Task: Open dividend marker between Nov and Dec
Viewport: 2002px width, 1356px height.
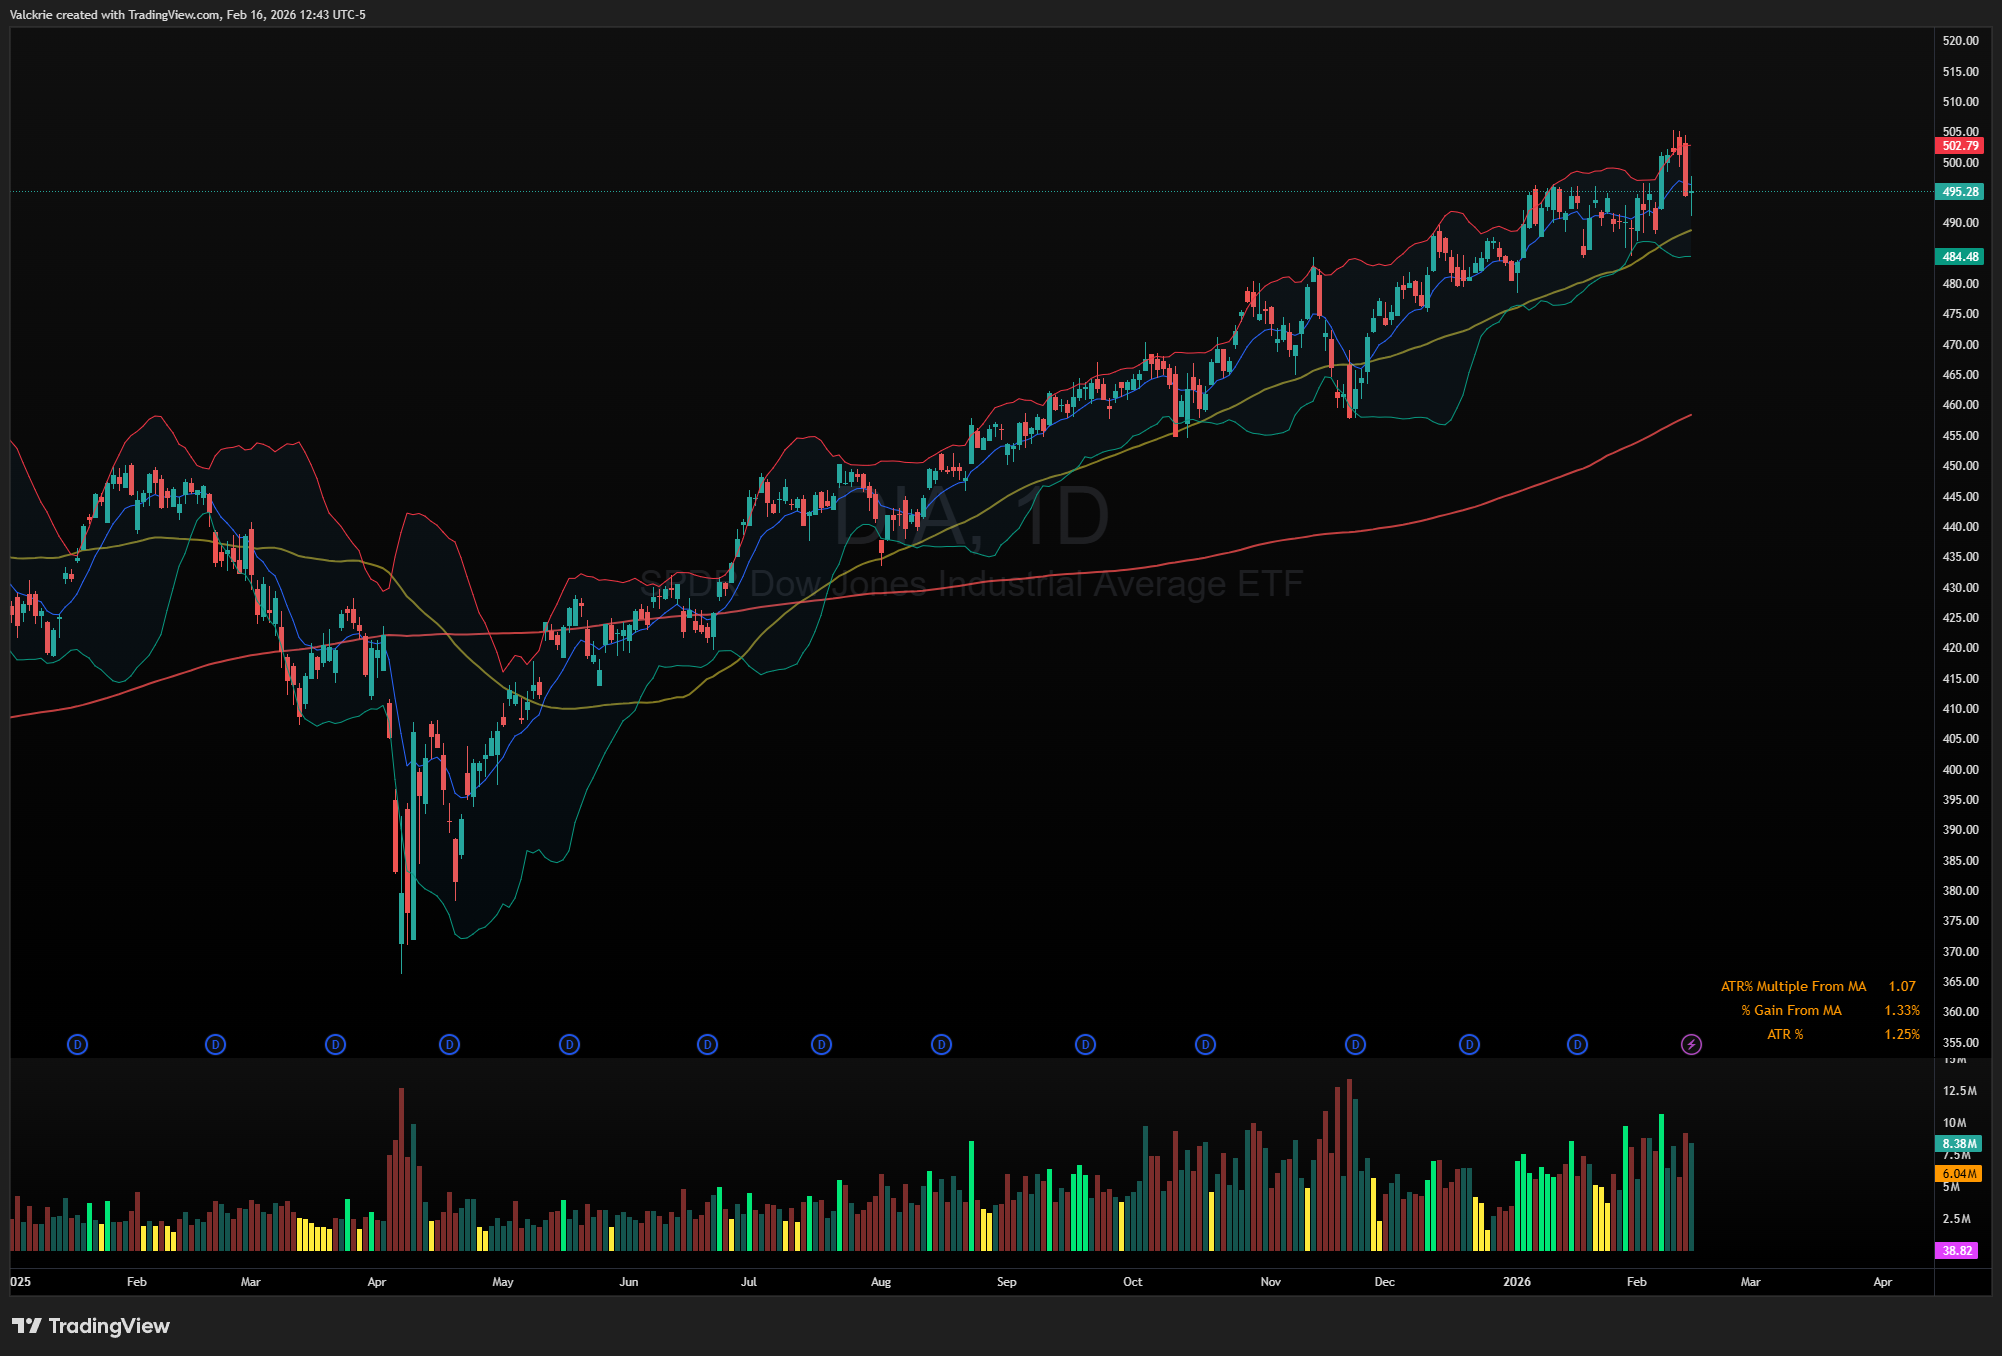Action: 1355,1044
